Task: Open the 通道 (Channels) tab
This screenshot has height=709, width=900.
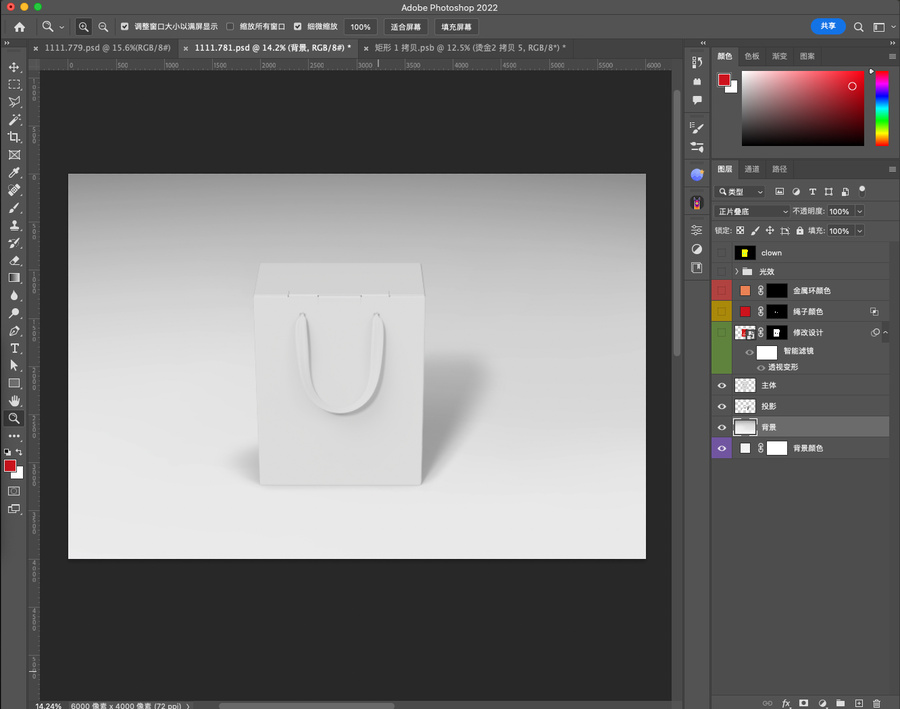Action: [752, 169]
